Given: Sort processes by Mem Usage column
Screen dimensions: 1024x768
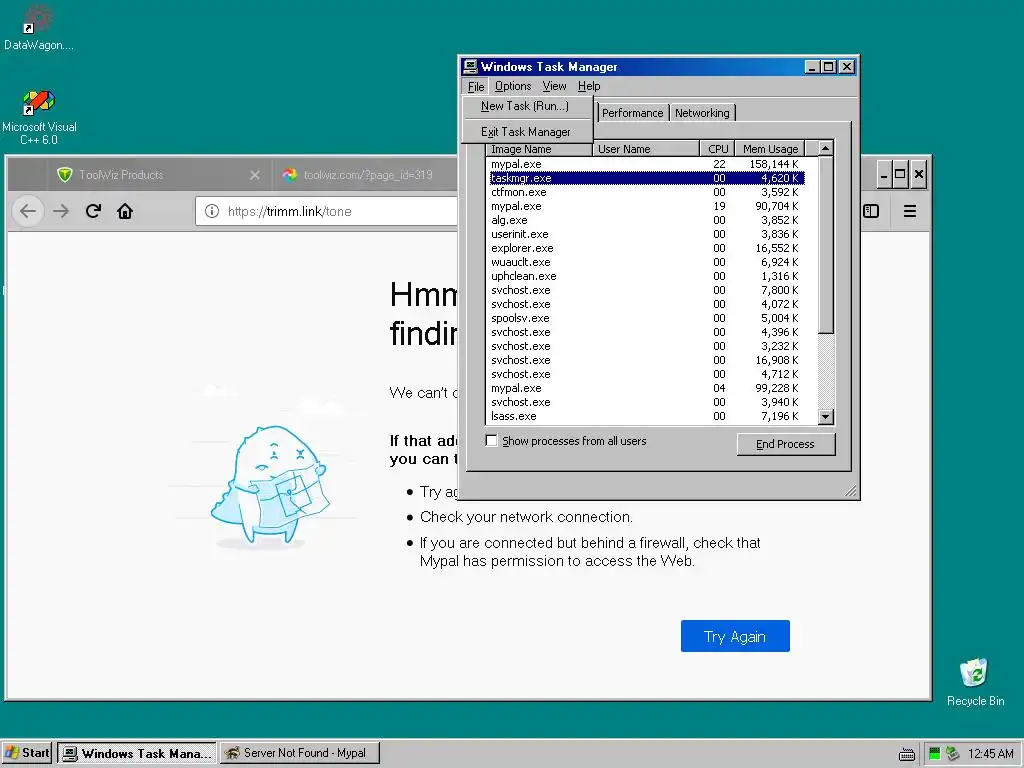Looking at the screenshot, I should tap(770, 149).
